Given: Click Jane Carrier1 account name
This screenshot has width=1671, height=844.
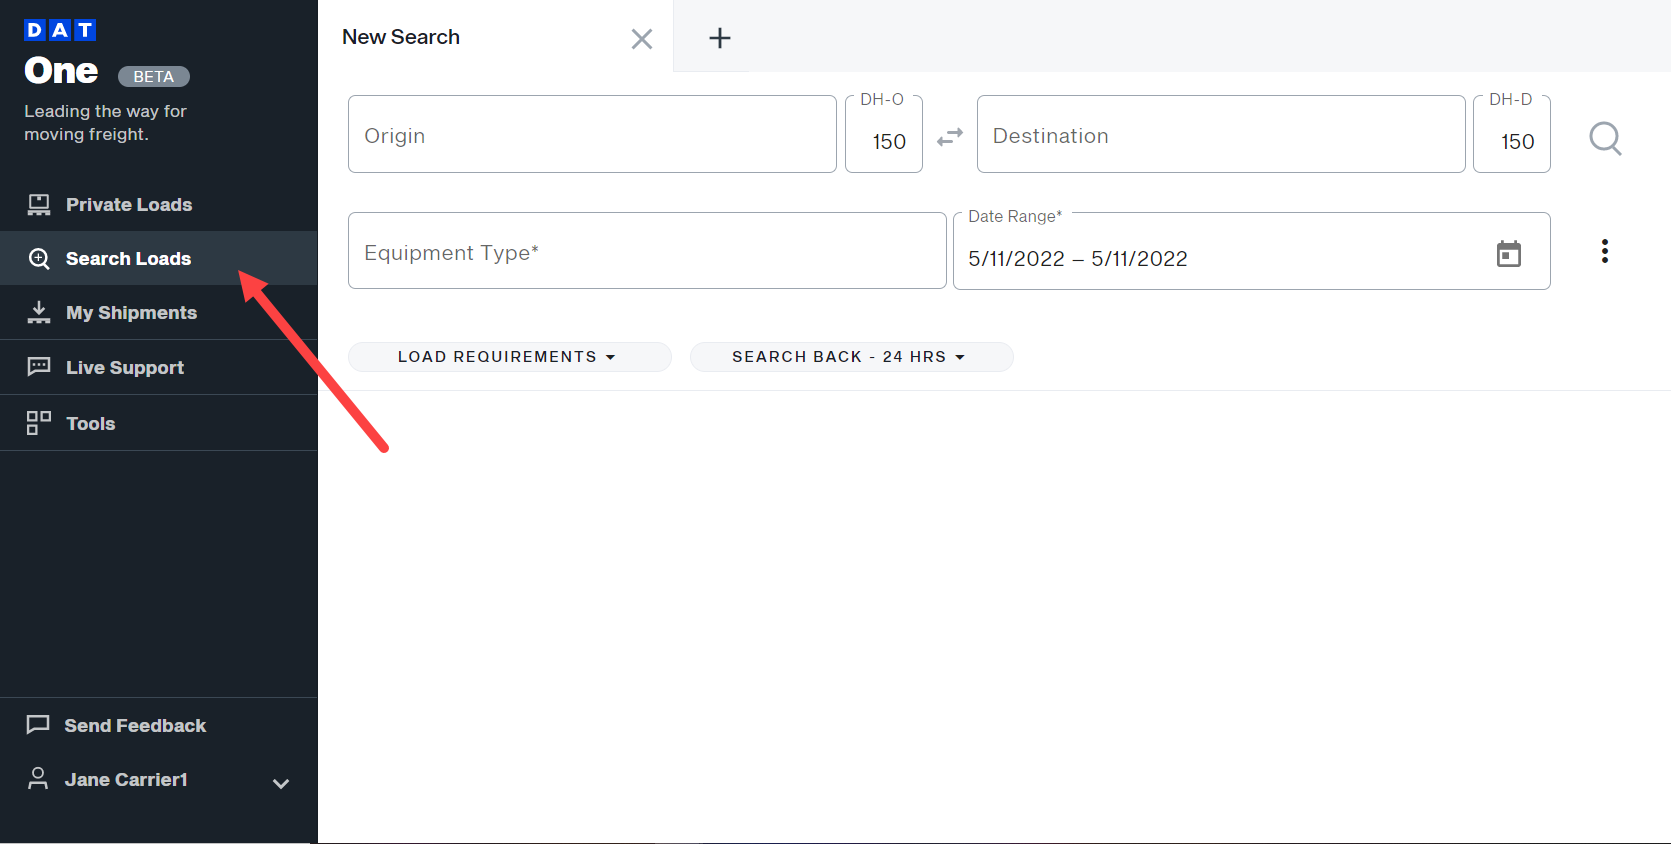Looking at the screenshot, I should 126,780.
